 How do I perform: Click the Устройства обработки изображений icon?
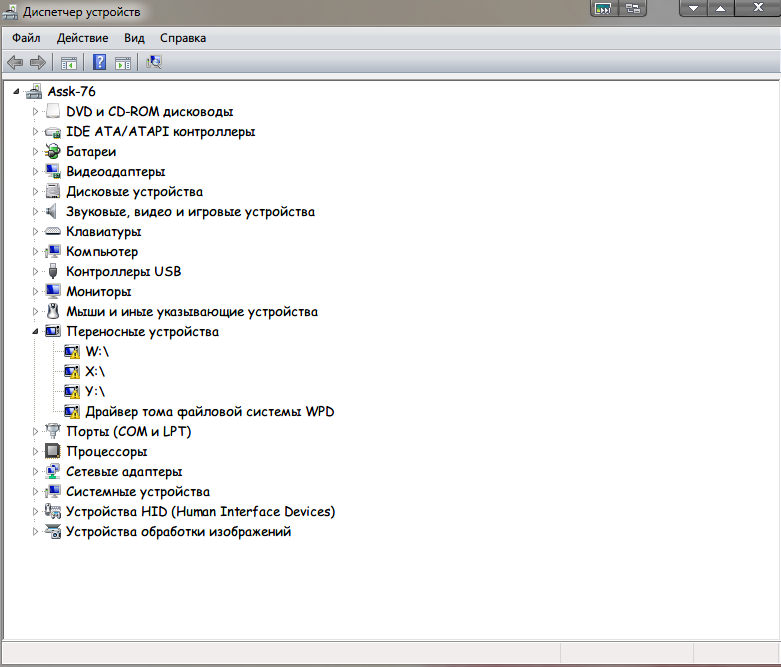click(x=53, y=532)
